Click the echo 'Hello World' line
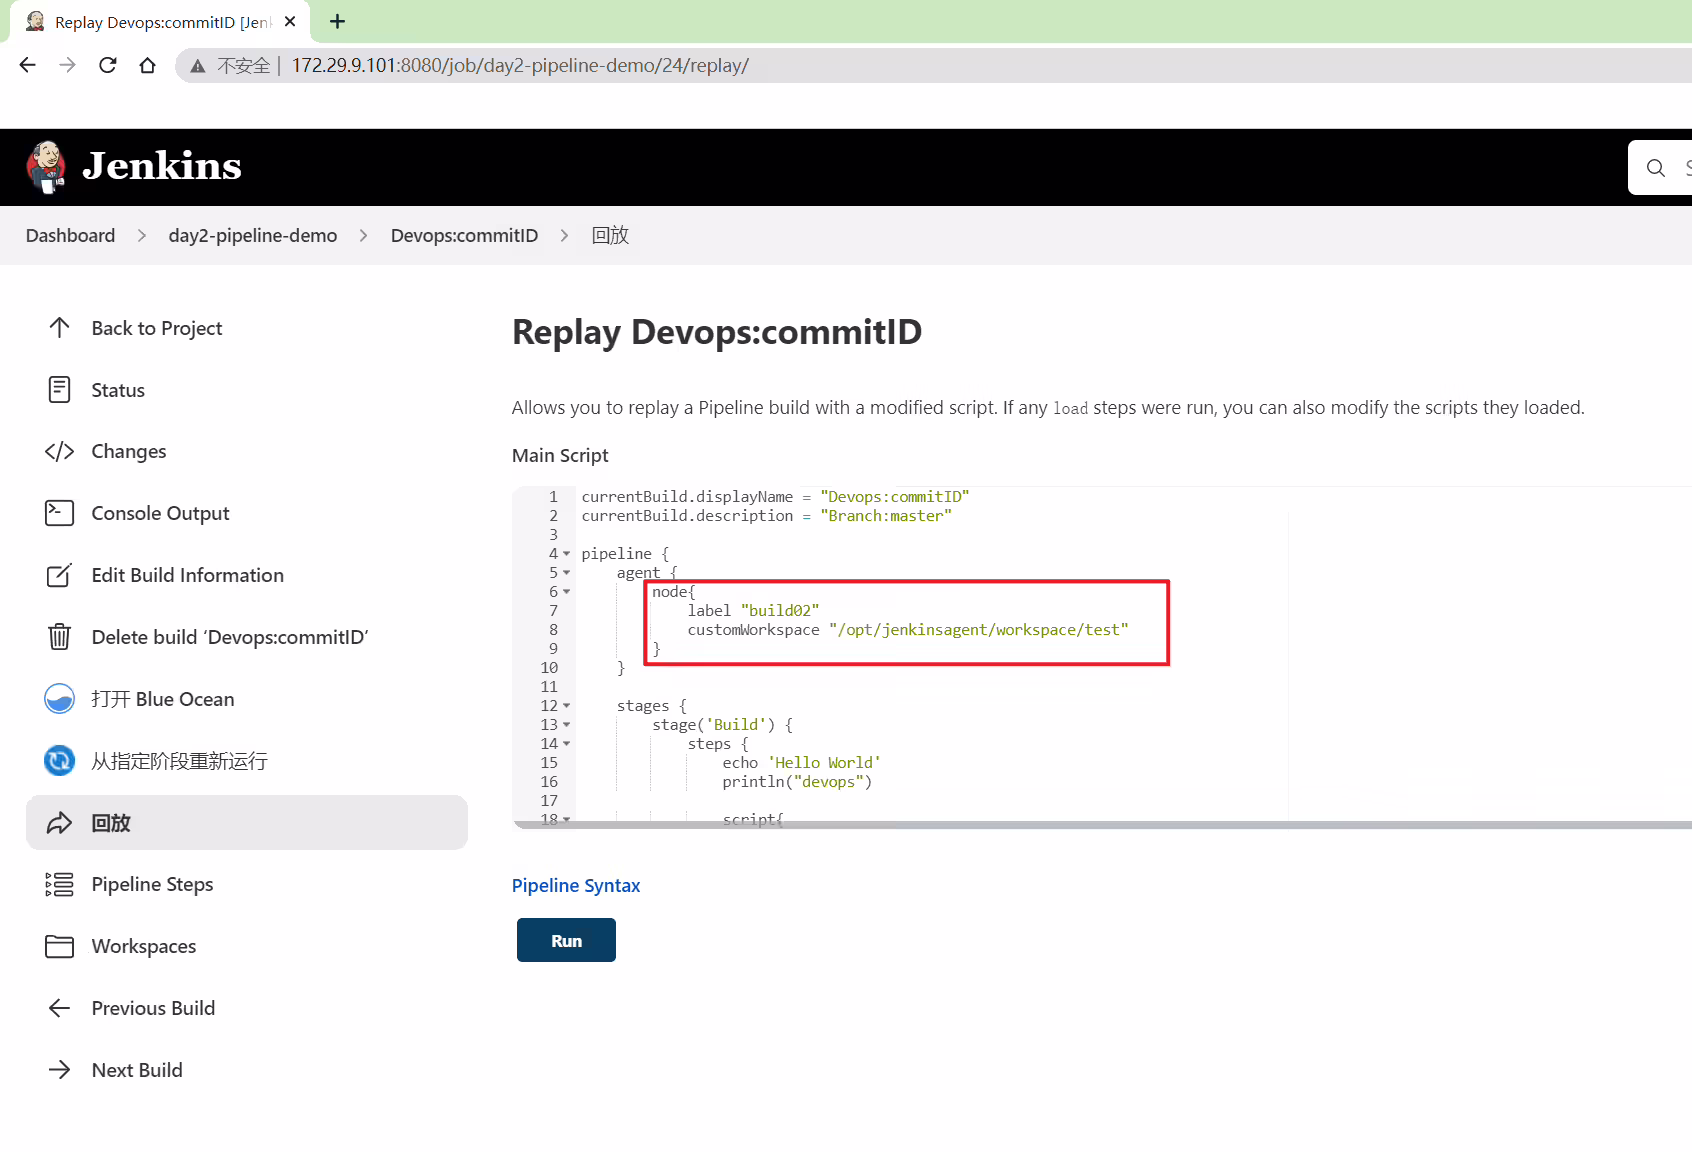Image resolution: width=1692 pixels, height=1152 pixels. [x=801, y=763]
